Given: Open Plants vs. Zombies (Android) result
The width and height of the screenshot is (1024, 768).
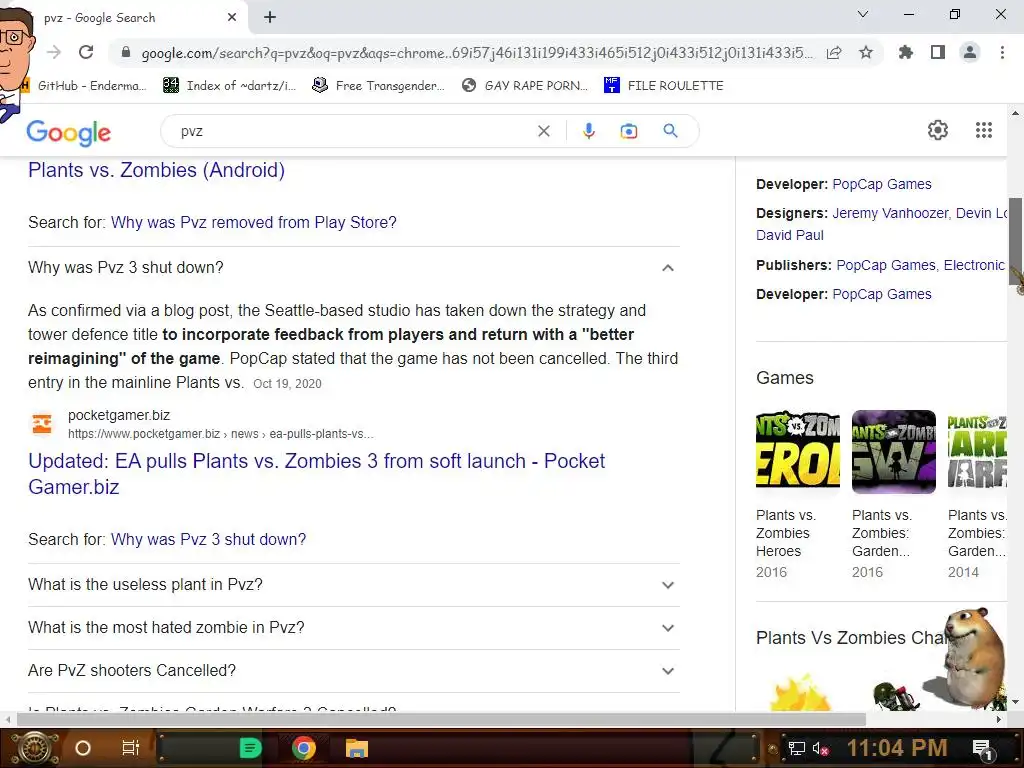Looking at the screenshot, I should pyautogui.click(x=156, y=170).
